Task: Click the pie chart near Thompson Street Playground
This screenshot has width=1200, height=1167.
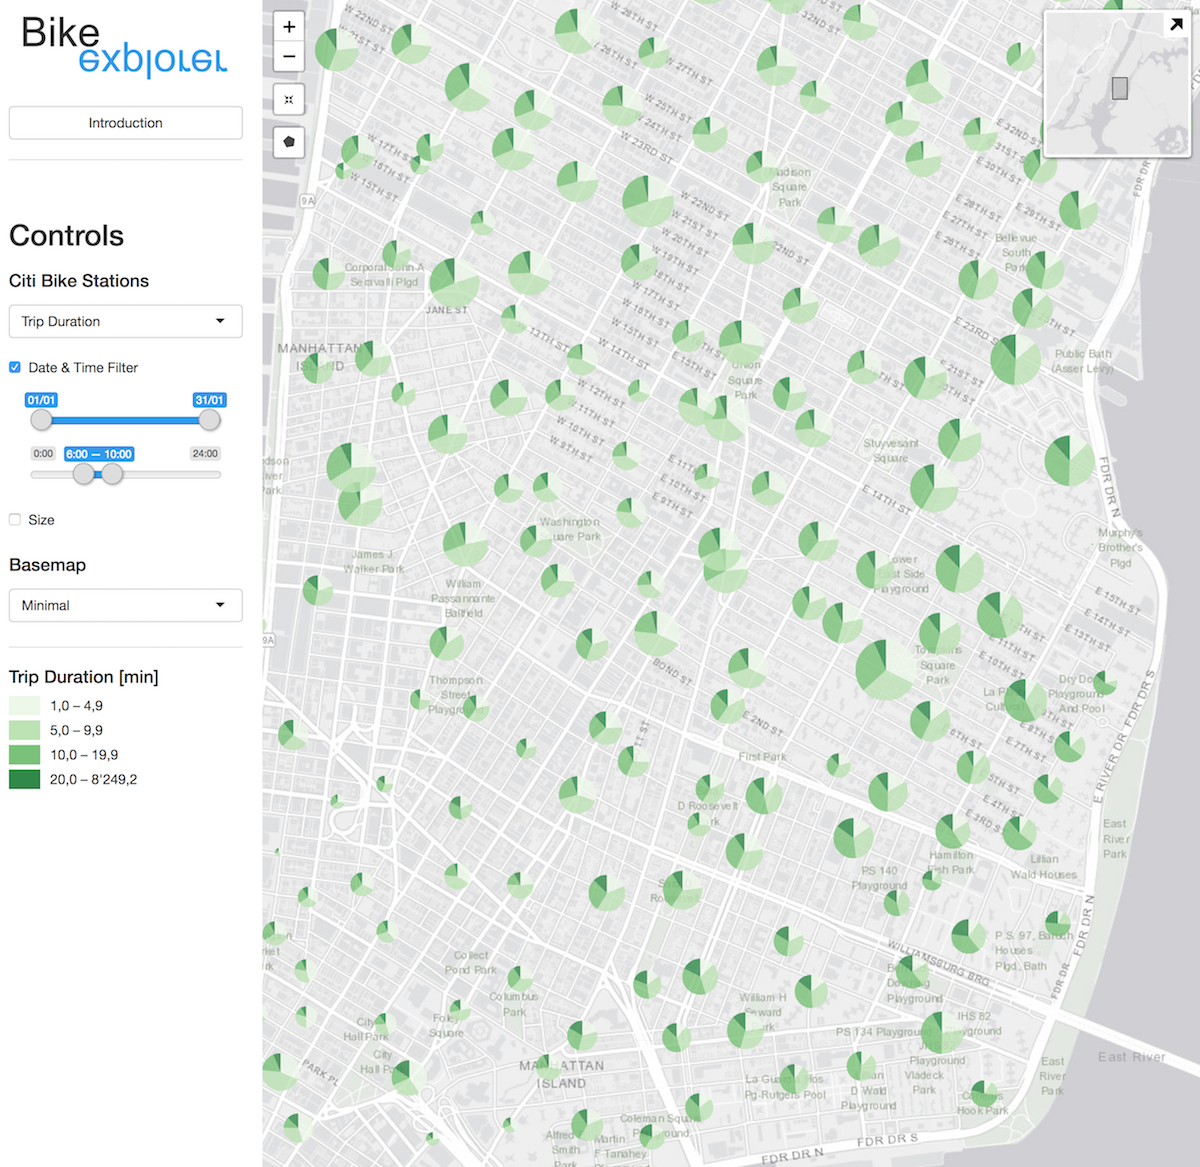Action: pos(476,708)
